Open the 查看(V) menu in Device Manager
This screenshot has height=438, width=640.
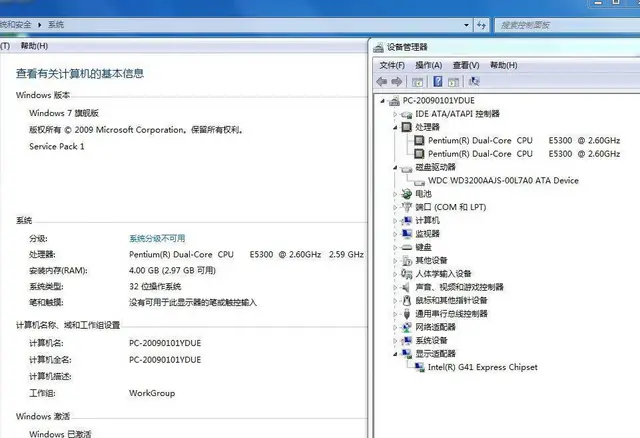point(466,65)
